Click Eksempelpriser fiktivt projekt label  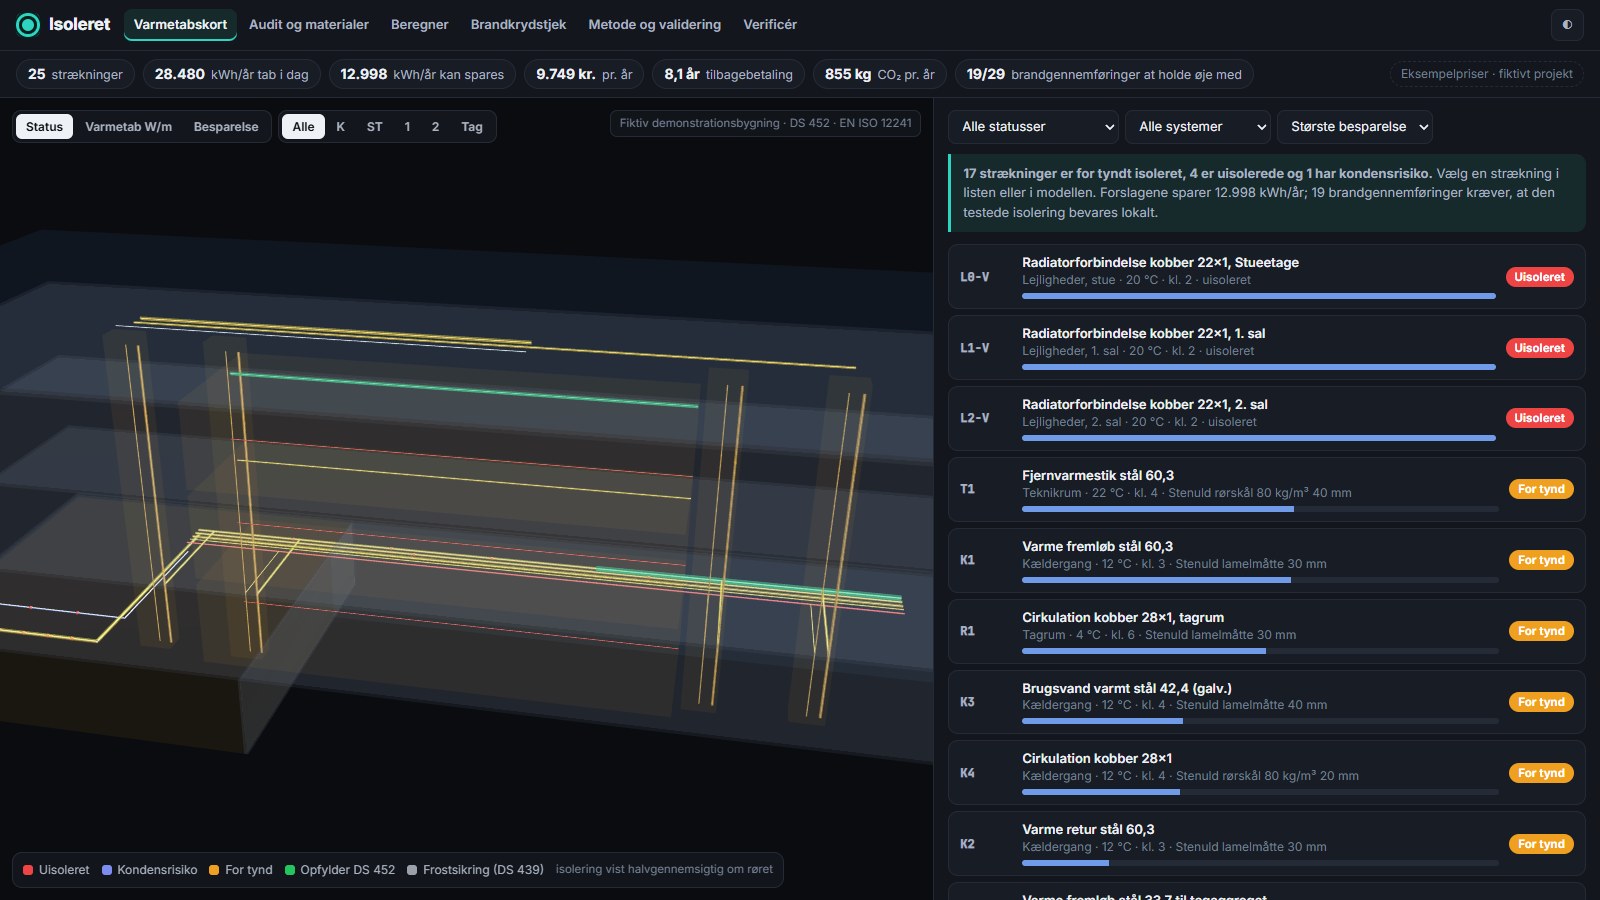1486,74
